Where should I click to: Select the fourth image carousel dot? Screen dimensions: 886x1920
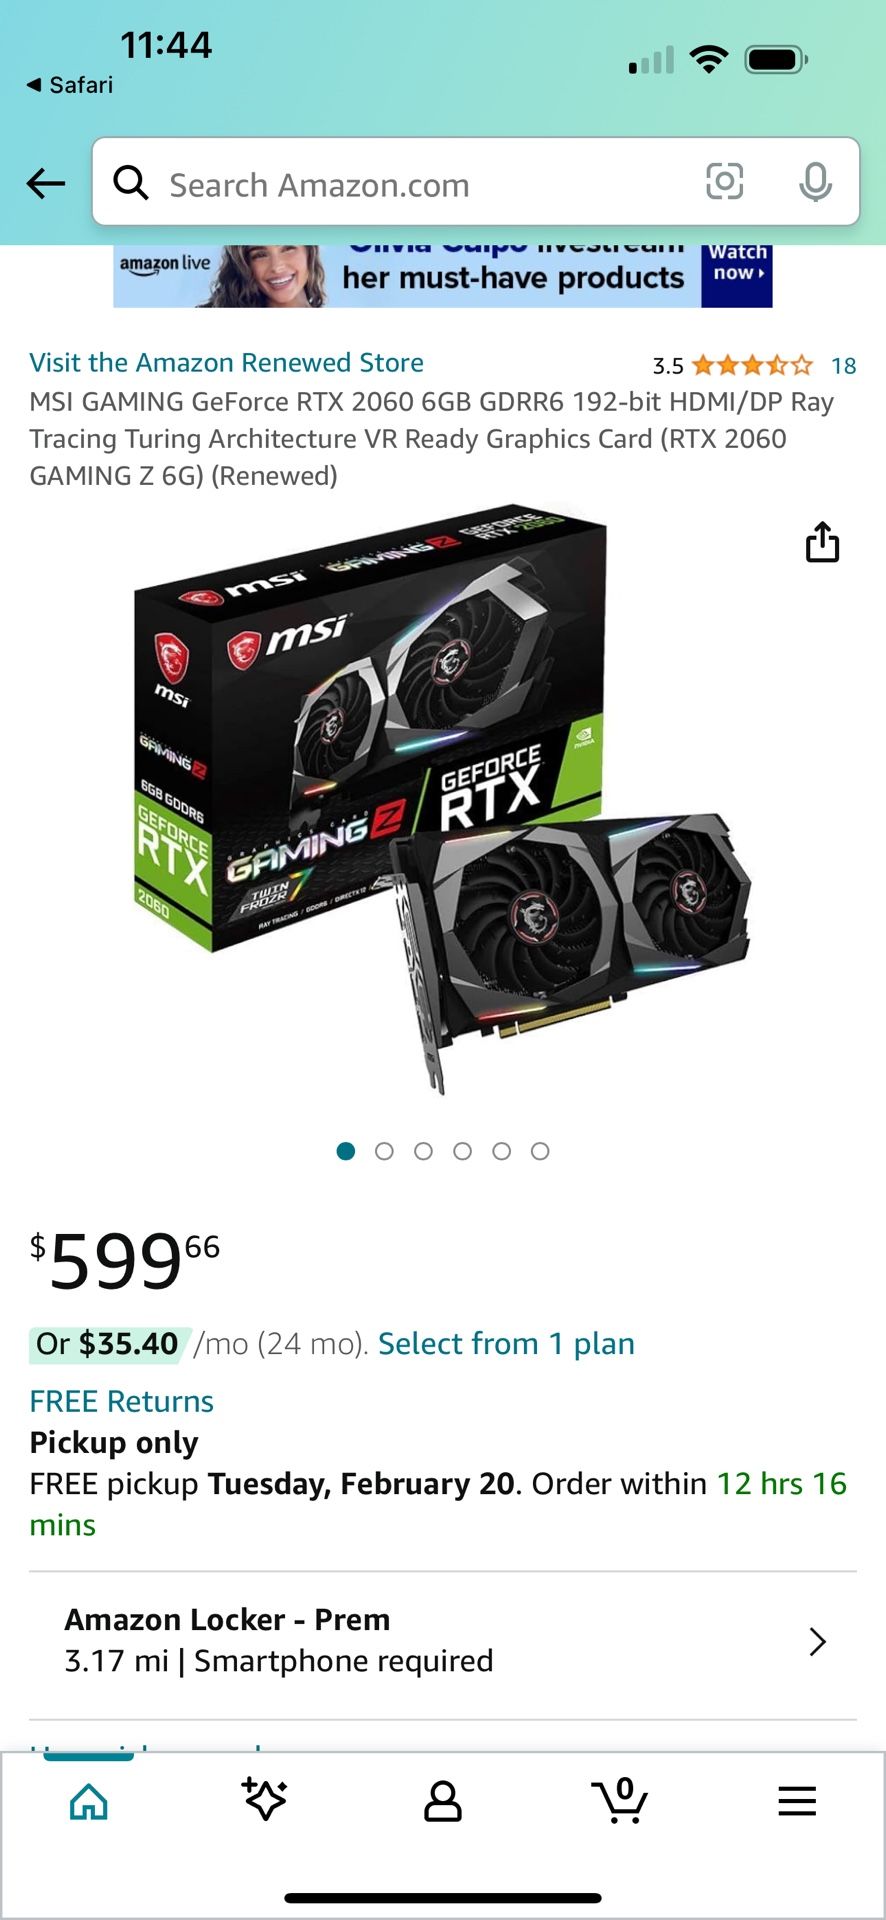[x=462, y=1151]
